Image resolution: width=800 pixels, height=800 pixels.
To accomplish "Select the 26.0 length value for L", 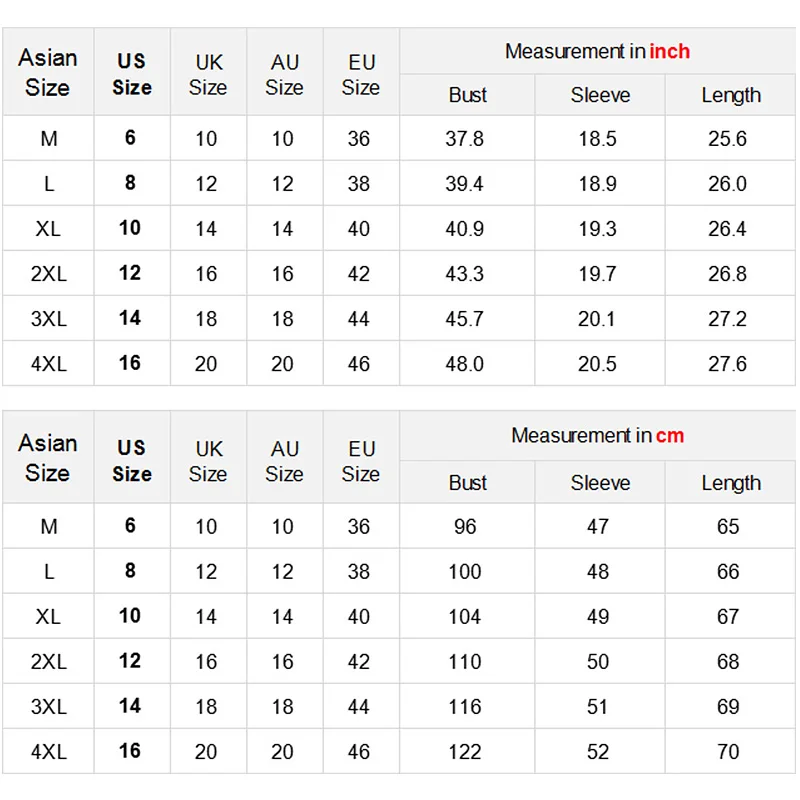I will pos(728,184).
